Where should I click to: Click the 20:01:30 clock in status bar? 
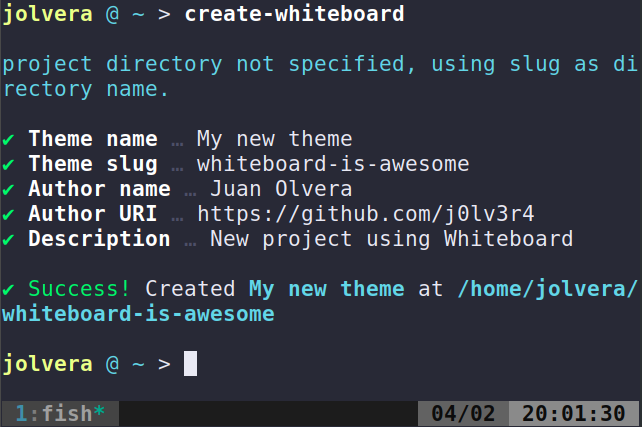point(574,413)
